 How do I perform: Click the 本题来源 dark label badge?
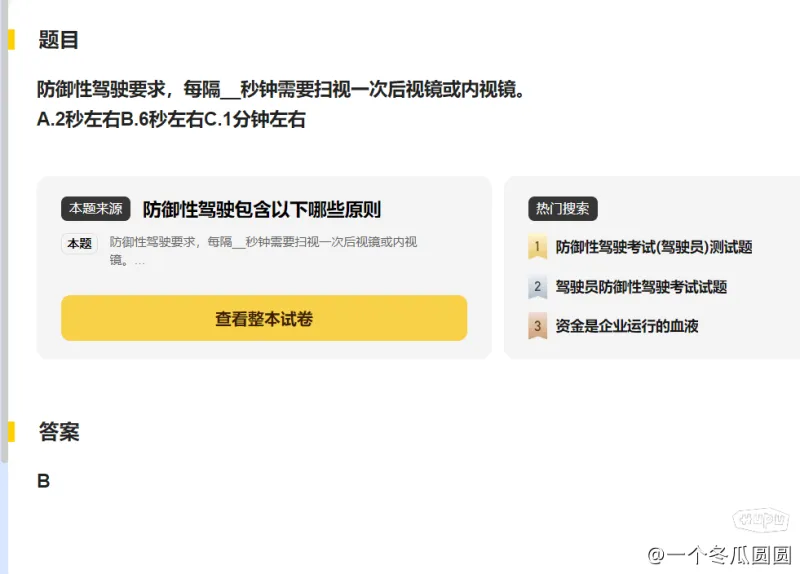tap(95, 209)
